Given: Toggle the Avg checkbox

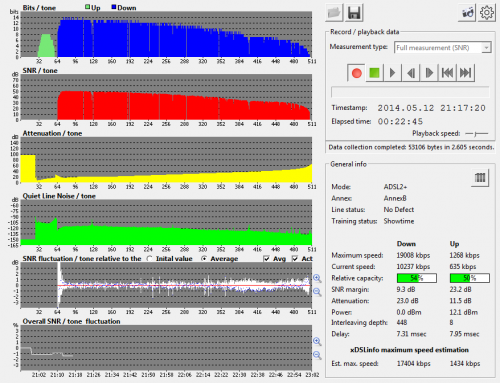Looking at the screenshot, I should [x=266, y=259].
